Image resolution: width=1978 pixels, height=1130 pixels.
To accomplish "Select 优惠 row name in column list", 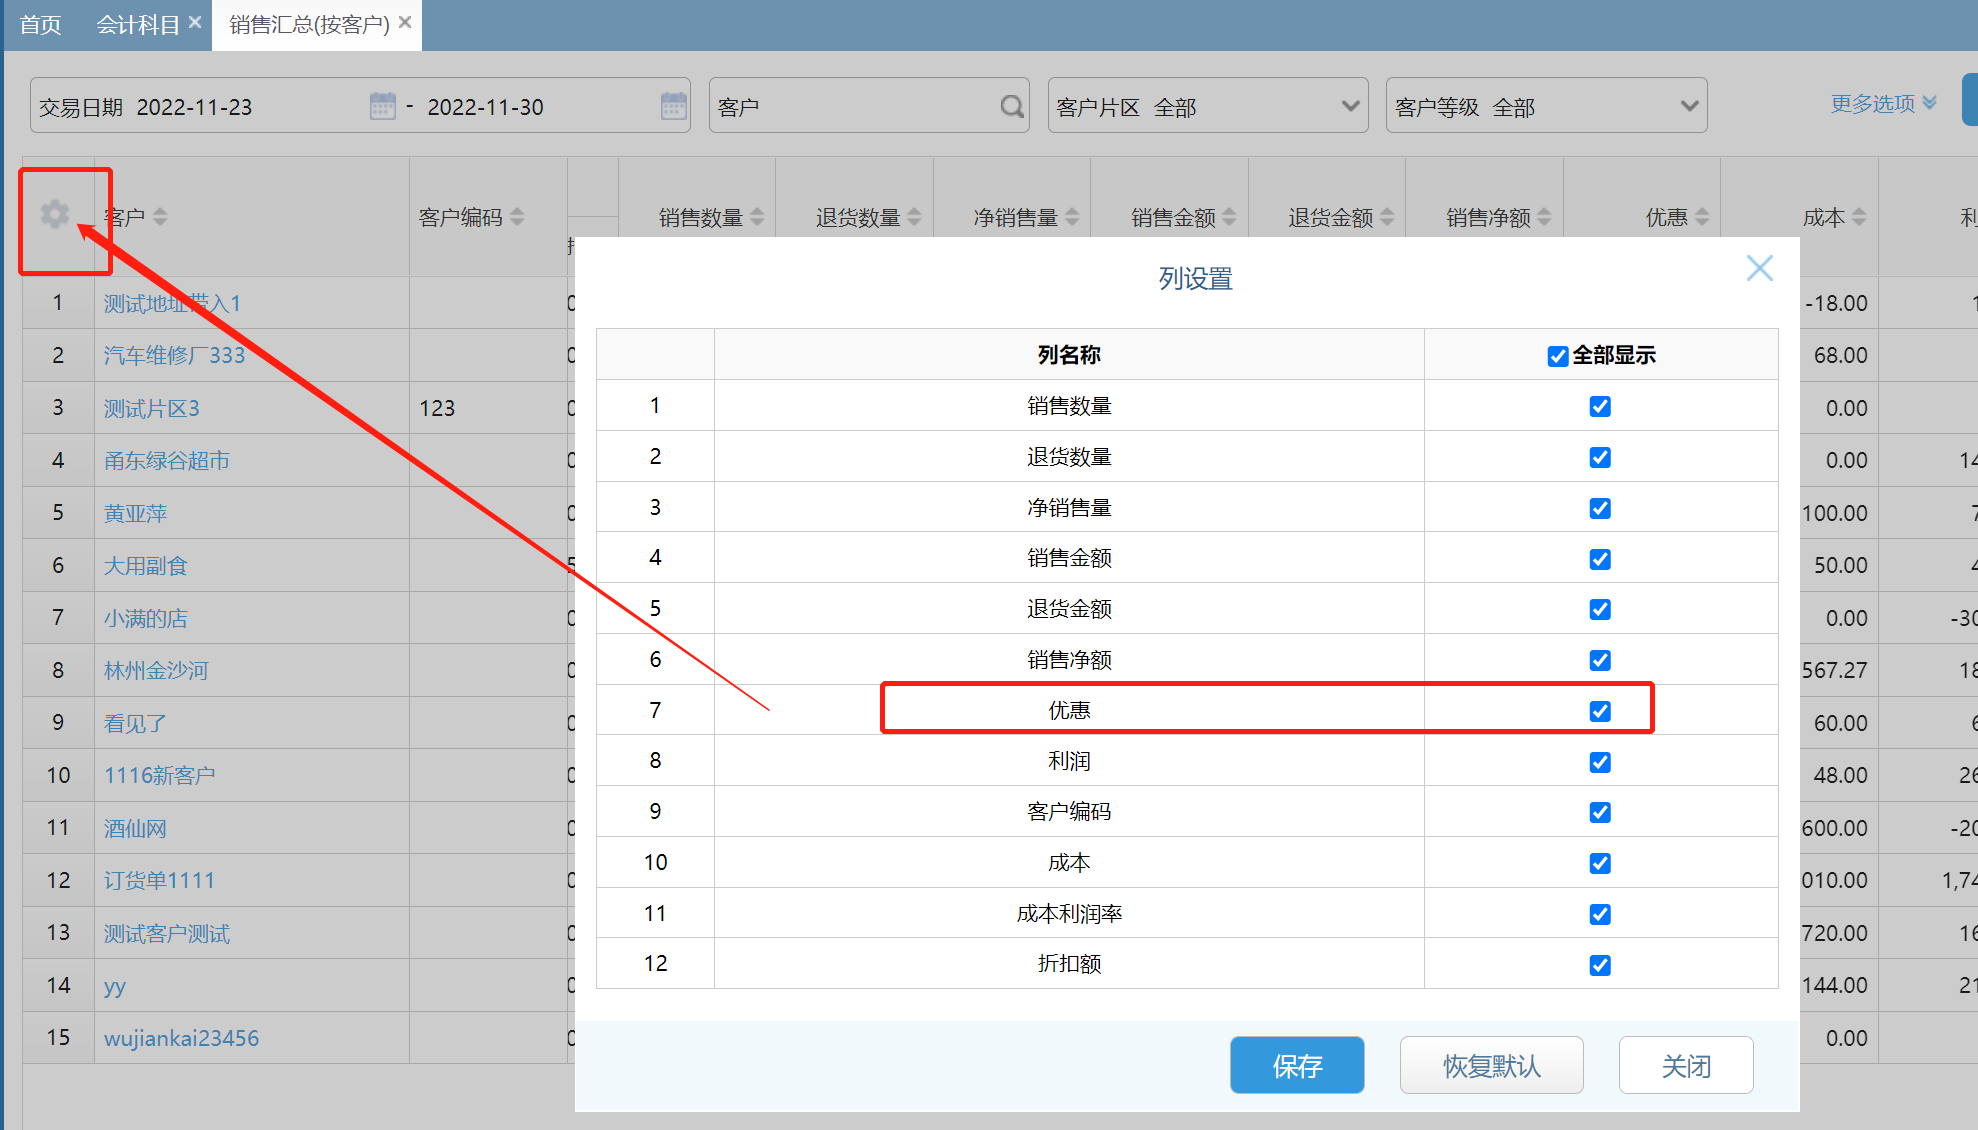I will point(1069,710).
